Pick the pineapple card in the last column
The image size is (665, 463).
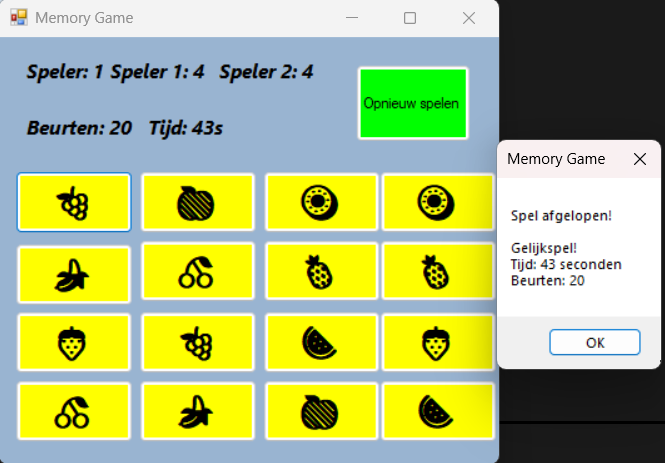tap(438, 271)
